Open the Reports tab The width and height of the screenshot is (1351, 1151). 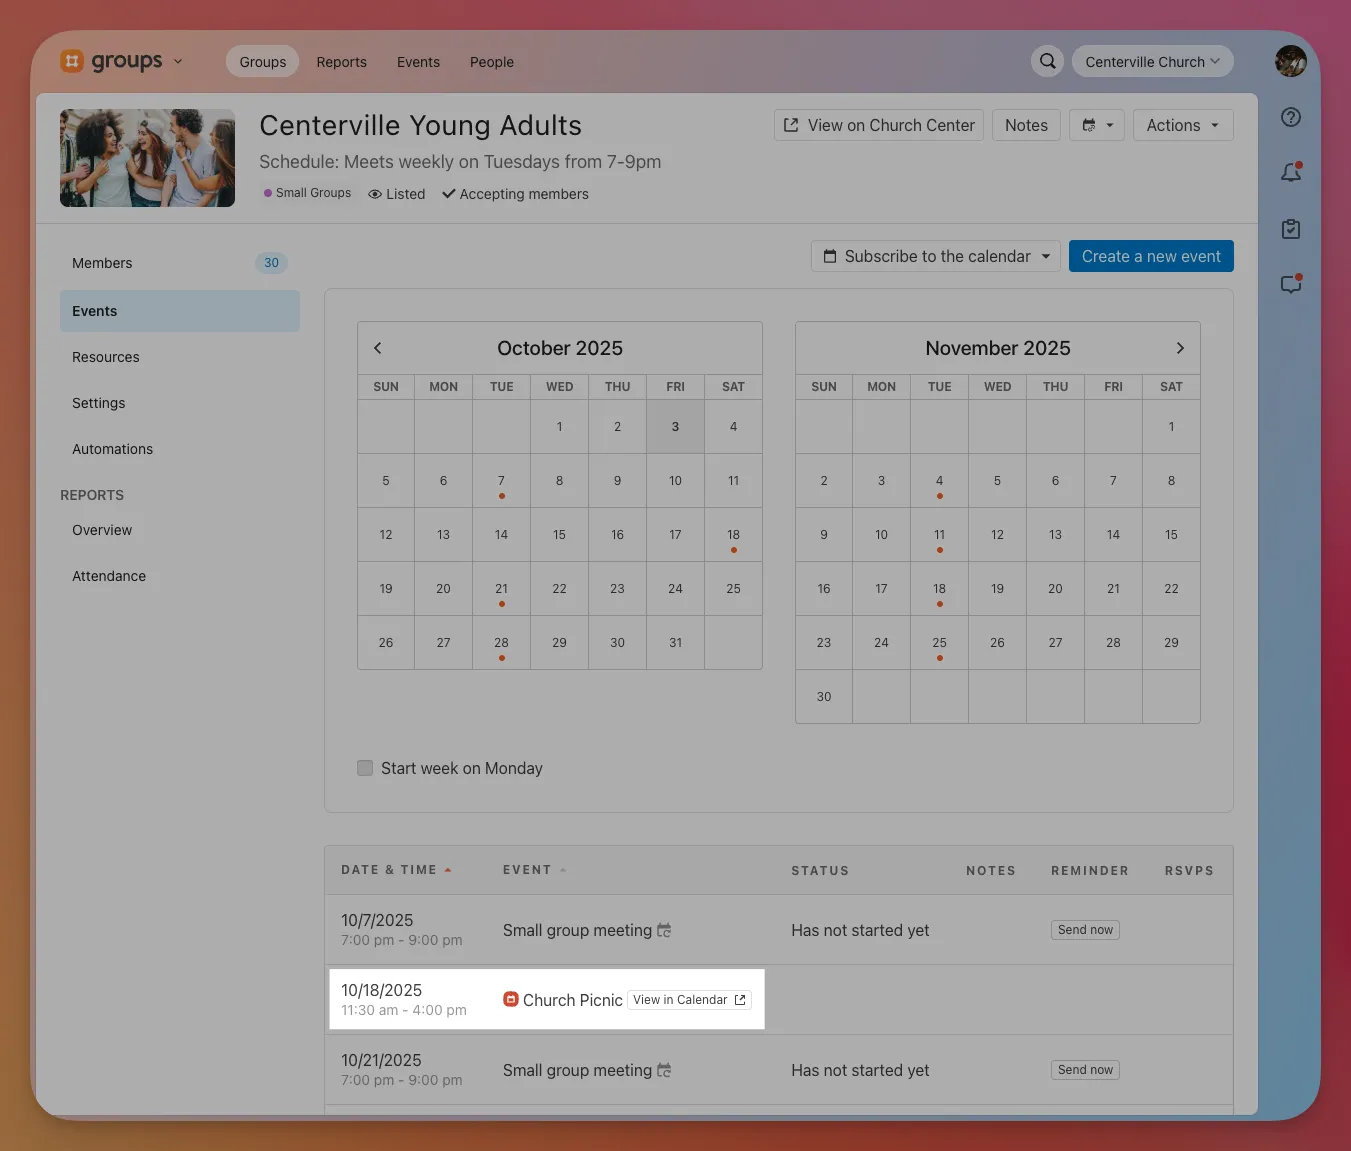point(341,62)
